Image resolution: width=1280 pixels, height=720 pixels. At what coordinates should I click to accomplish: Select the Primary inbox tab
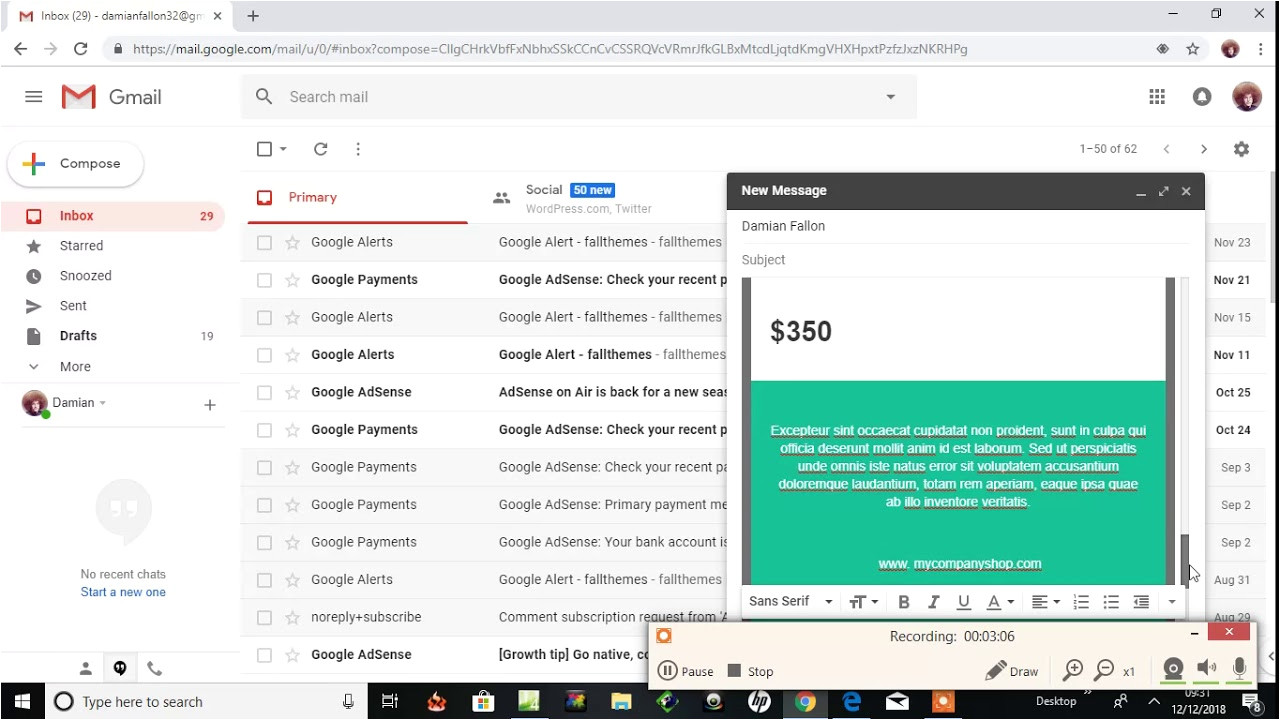[313, 197]
